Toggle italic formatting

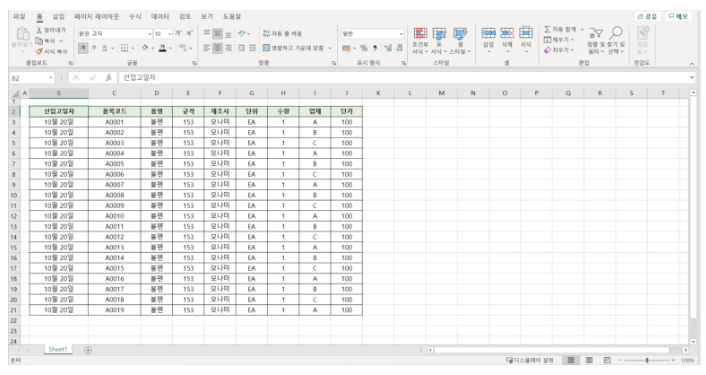[94, 48]
